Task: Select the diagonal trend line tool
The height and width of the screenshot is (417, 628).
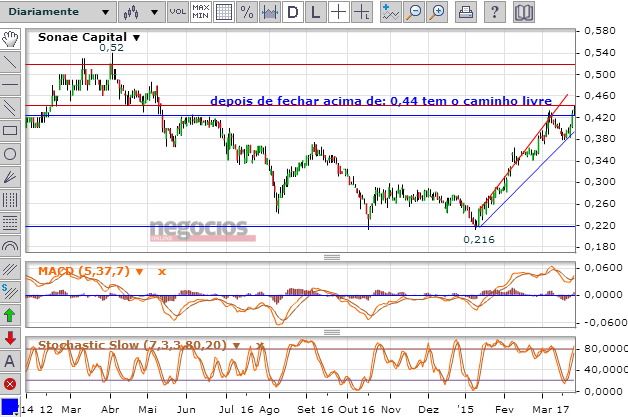Action: 10,62
